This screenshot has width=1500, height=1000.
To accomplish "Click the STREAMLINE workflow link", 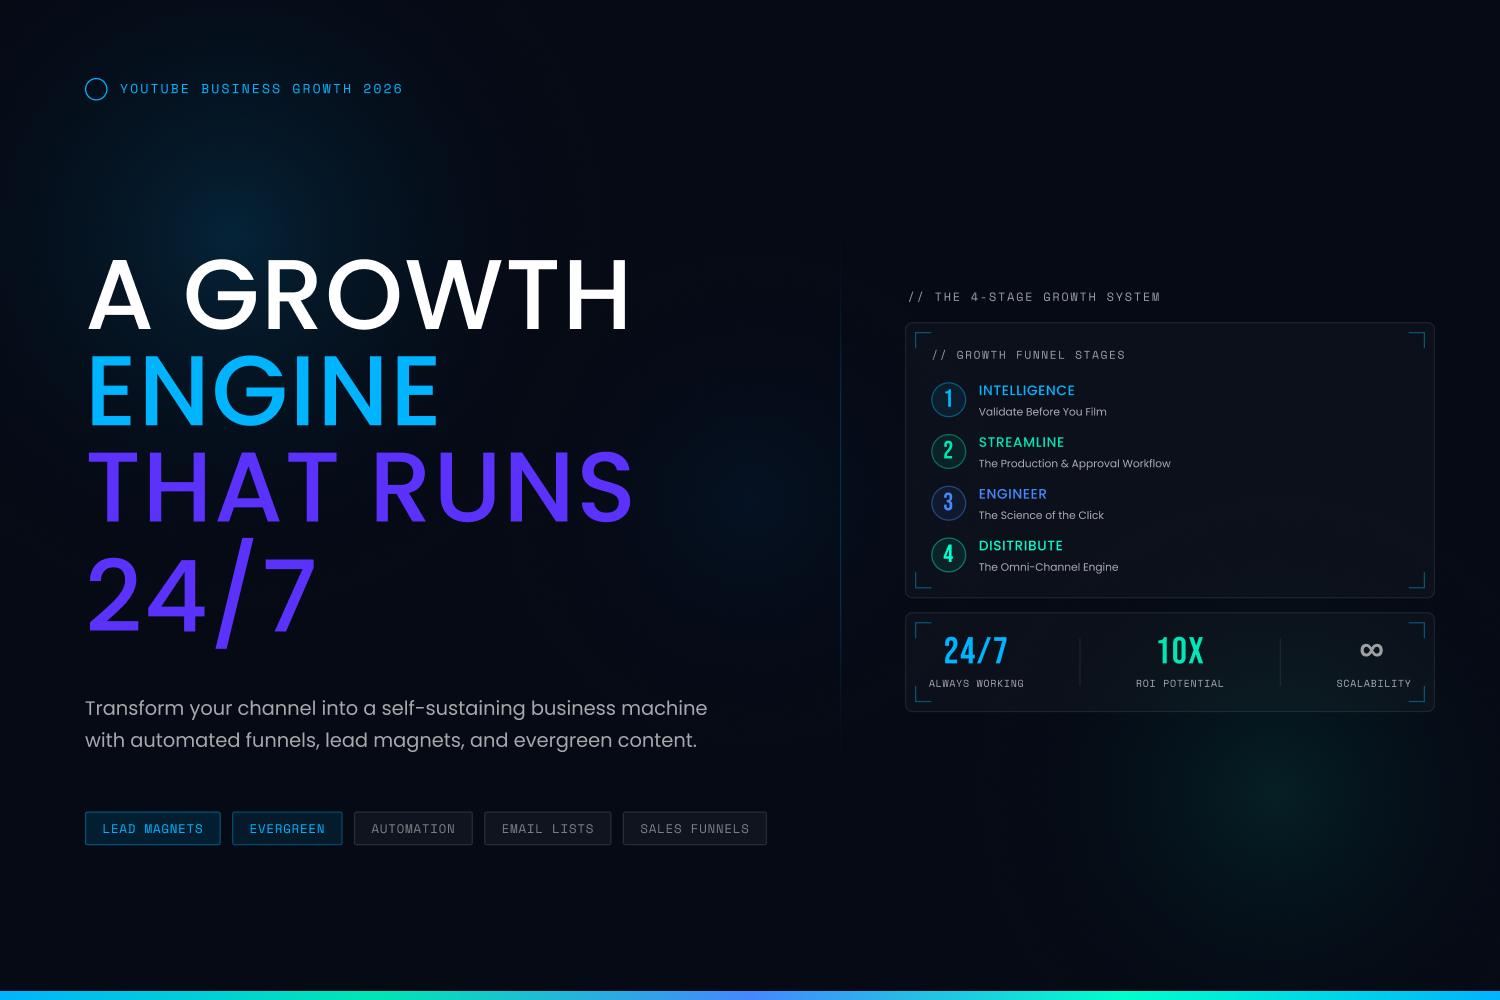I will pos(1021,442).
